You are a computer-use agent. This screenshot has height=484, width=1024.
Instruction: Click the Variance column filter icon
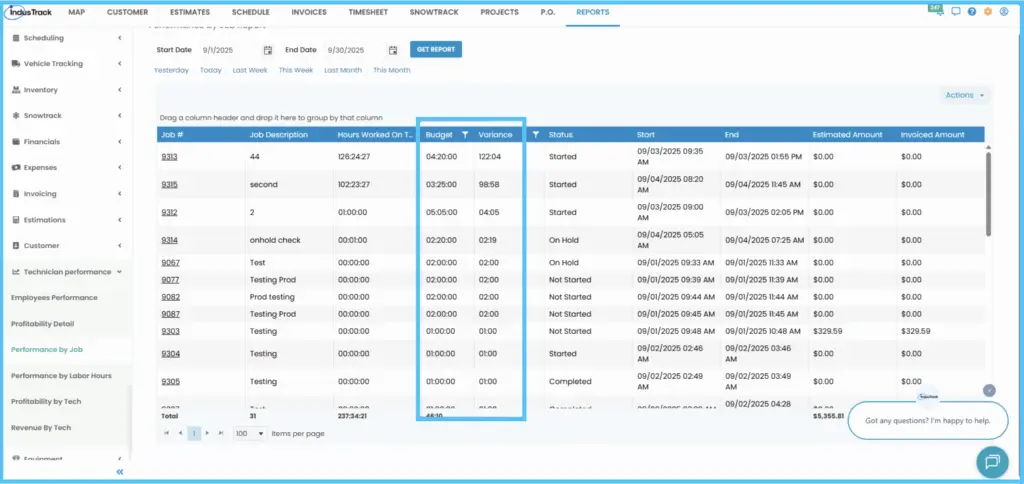[536, 135]
